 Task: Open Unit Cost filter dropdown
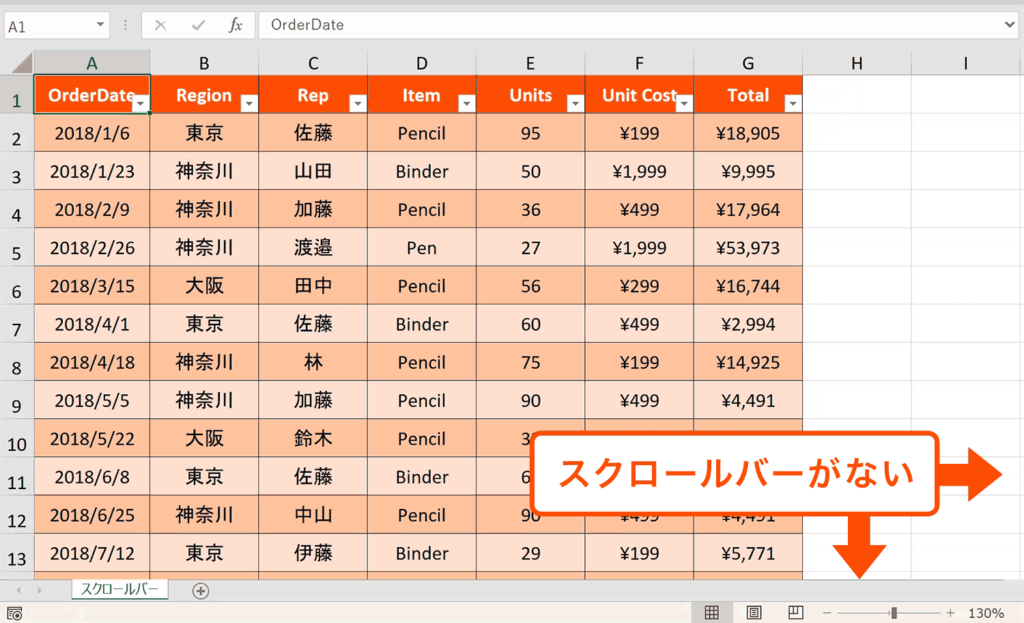pyautogui.click(x=684, y=103)
